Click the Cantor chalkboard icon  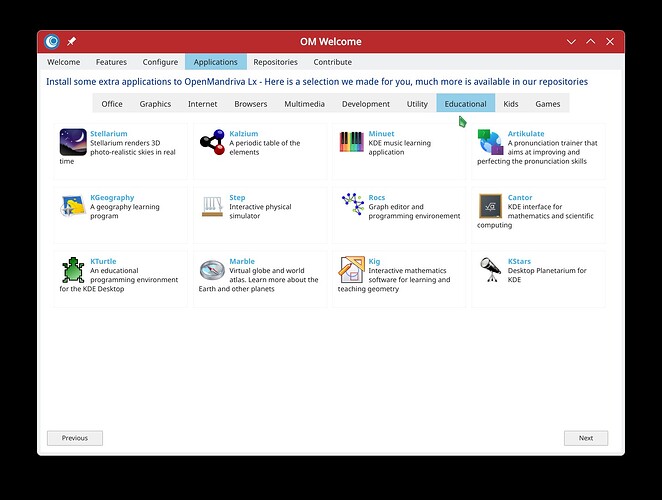pos(491,206)
